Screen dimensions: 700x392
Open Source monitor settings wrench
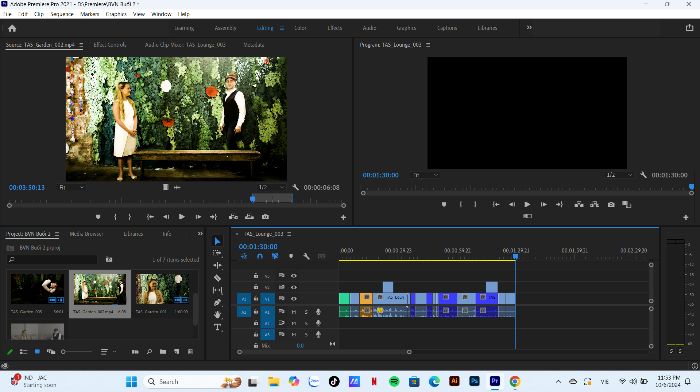point(295,188)
